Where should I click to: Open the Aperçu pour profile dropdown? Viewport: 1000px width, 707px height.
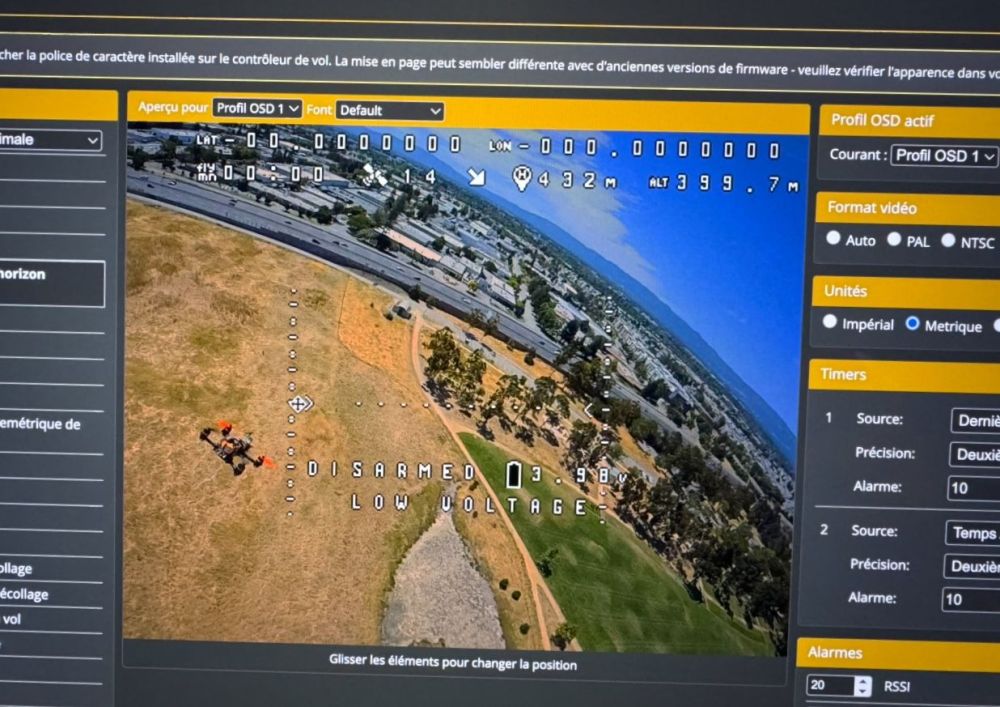click(x=257, y=108)
